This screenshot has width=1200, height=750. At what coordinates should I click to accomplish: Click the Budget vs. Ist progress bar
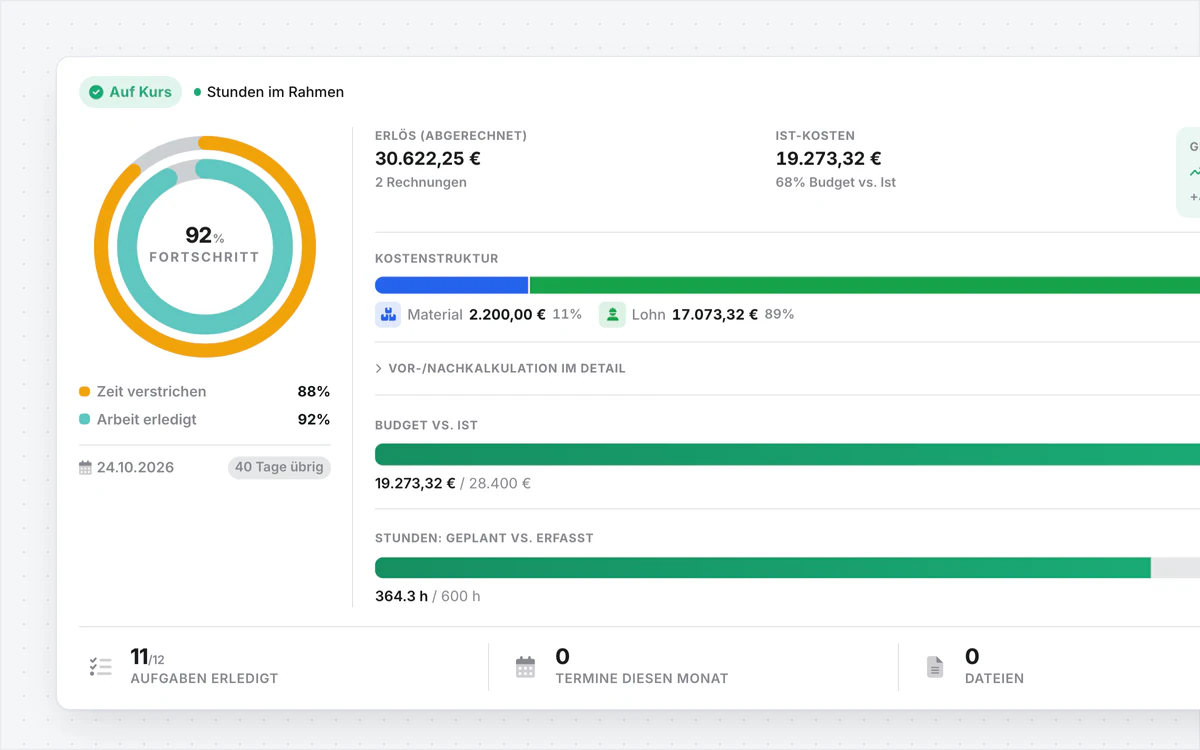[x=787, y=454]
